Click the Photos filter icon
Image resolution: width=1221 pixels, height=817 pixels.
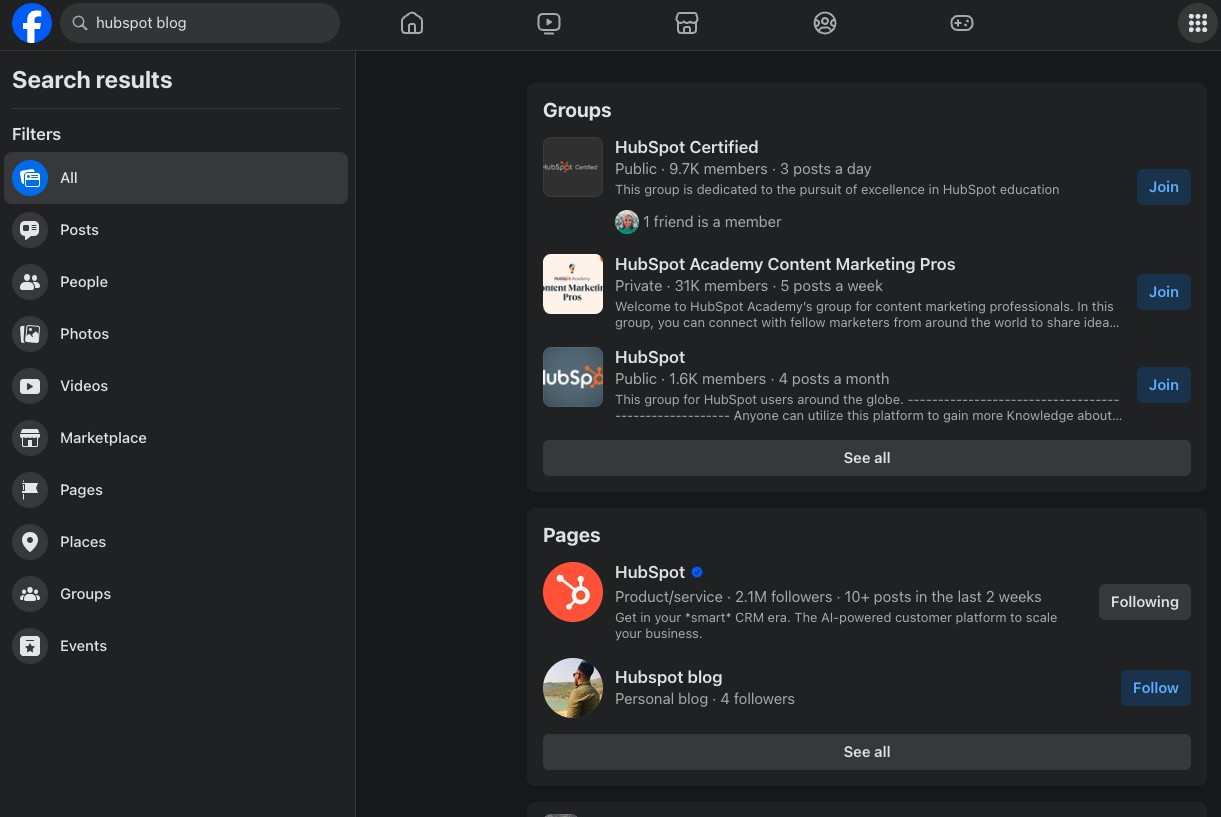tap(30, 334)
